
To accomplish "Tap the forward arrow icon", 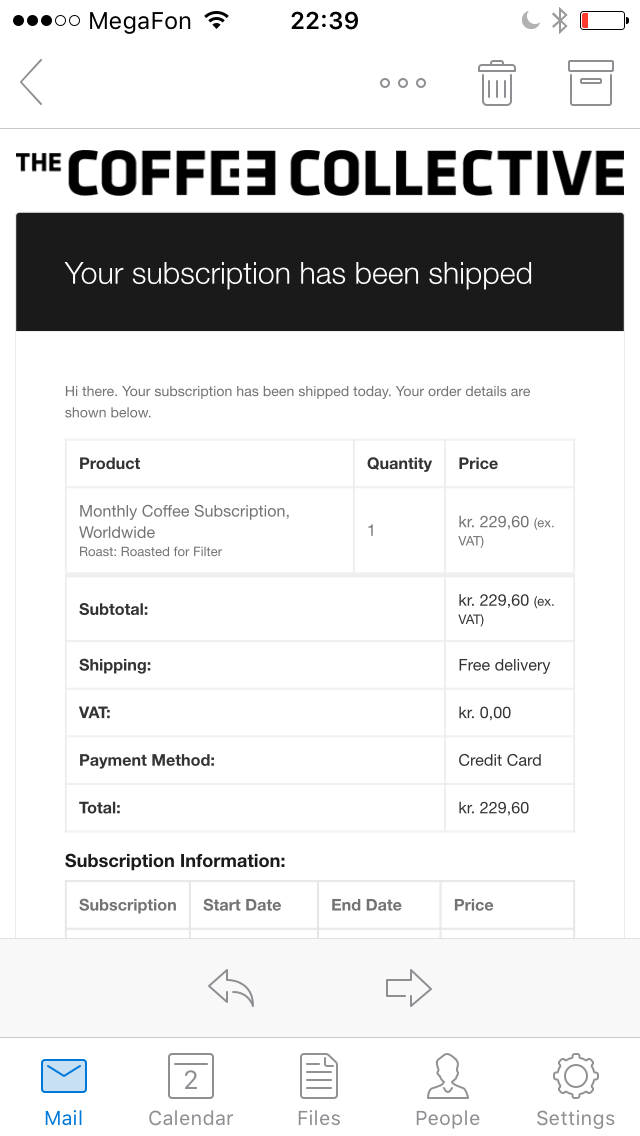I will coord(408,989).
